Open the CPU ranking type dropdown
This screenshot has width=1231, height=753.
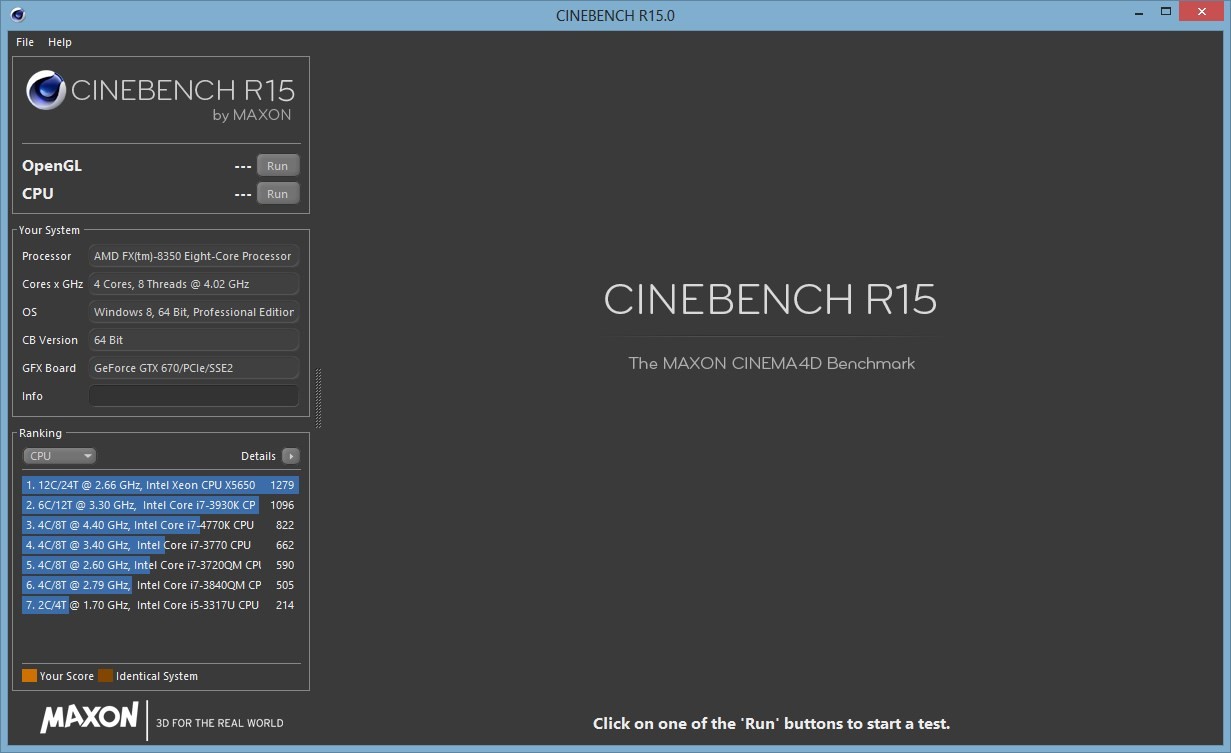coord(59,456)
